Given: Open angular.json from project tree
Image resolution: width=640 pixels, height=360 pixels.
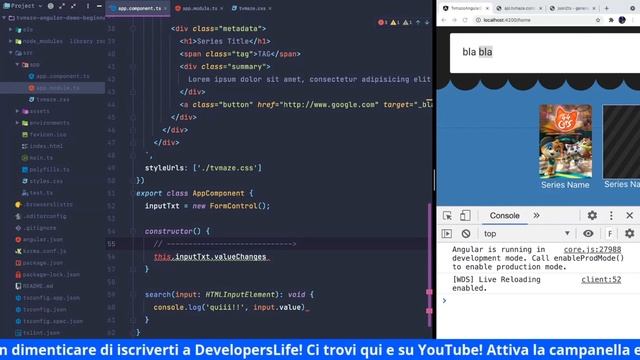Looking at the screenshot, I should 39,240.
